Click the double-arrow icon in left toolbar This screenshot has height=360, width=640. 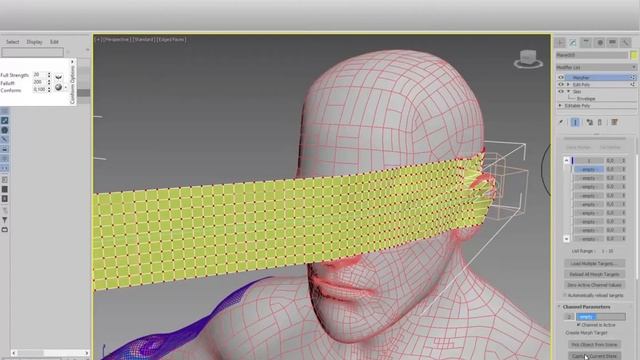[4, 168]
